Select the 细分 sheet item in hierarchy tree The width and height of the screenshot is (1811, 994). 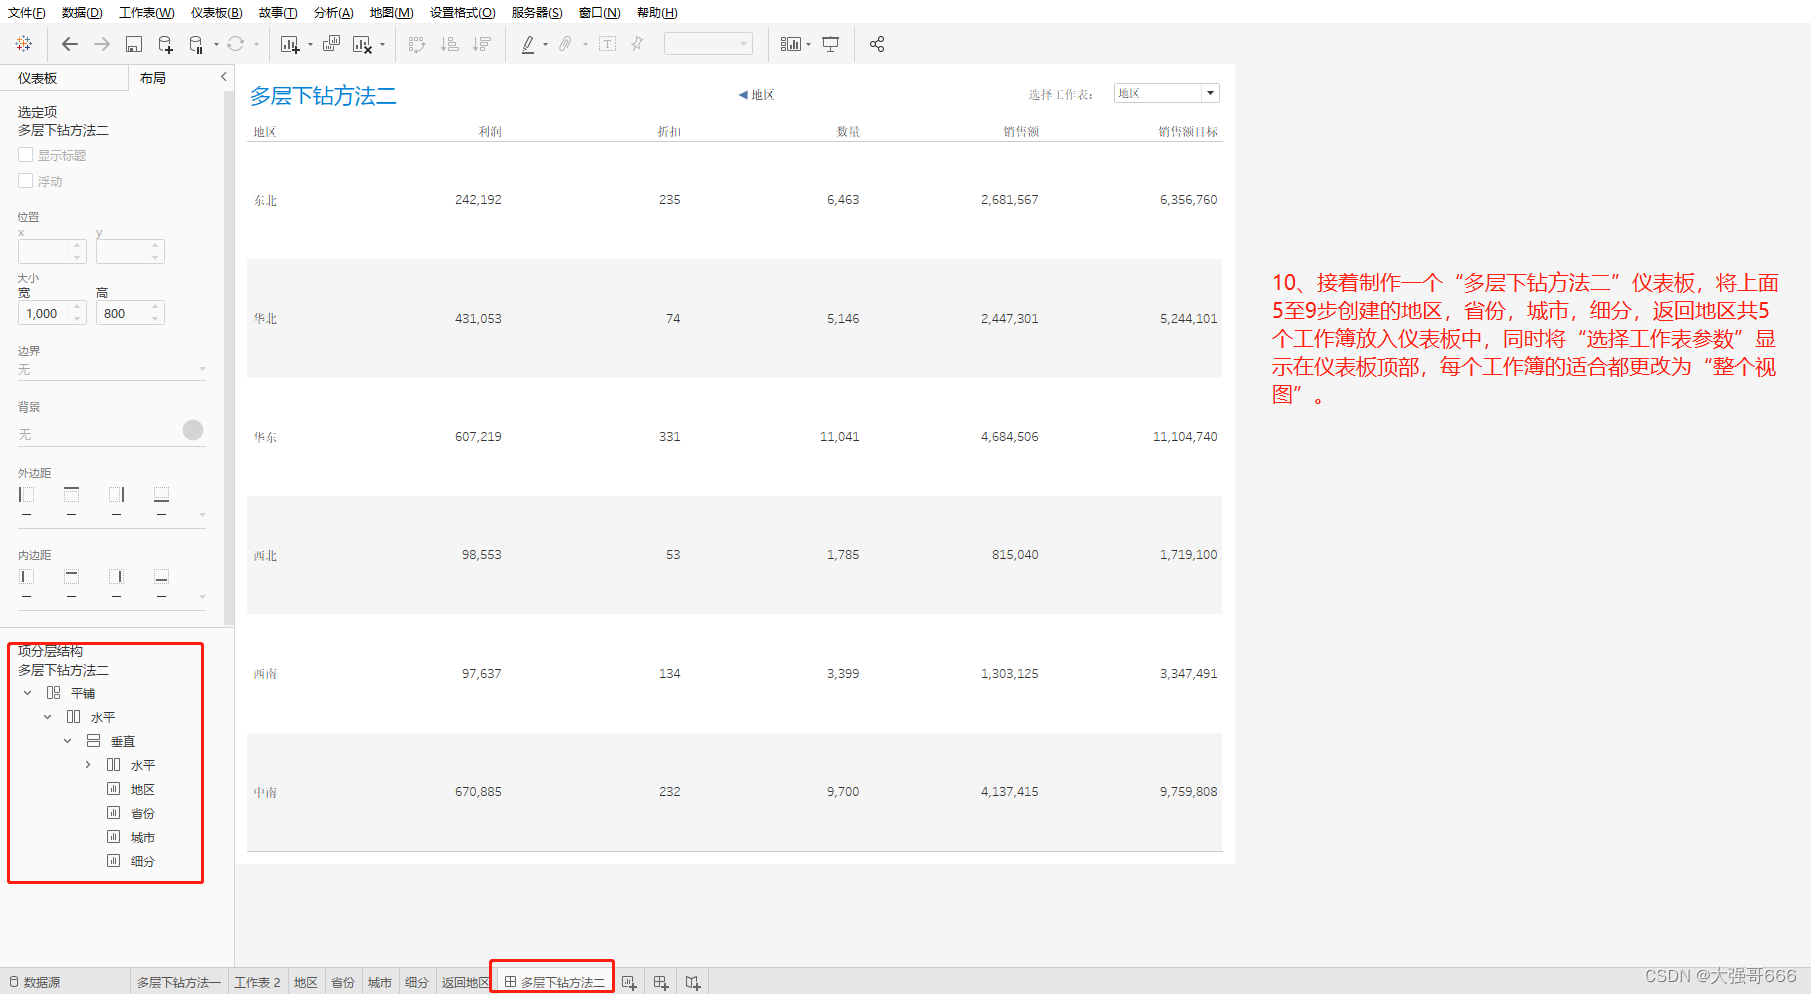(x=131, y=861)
